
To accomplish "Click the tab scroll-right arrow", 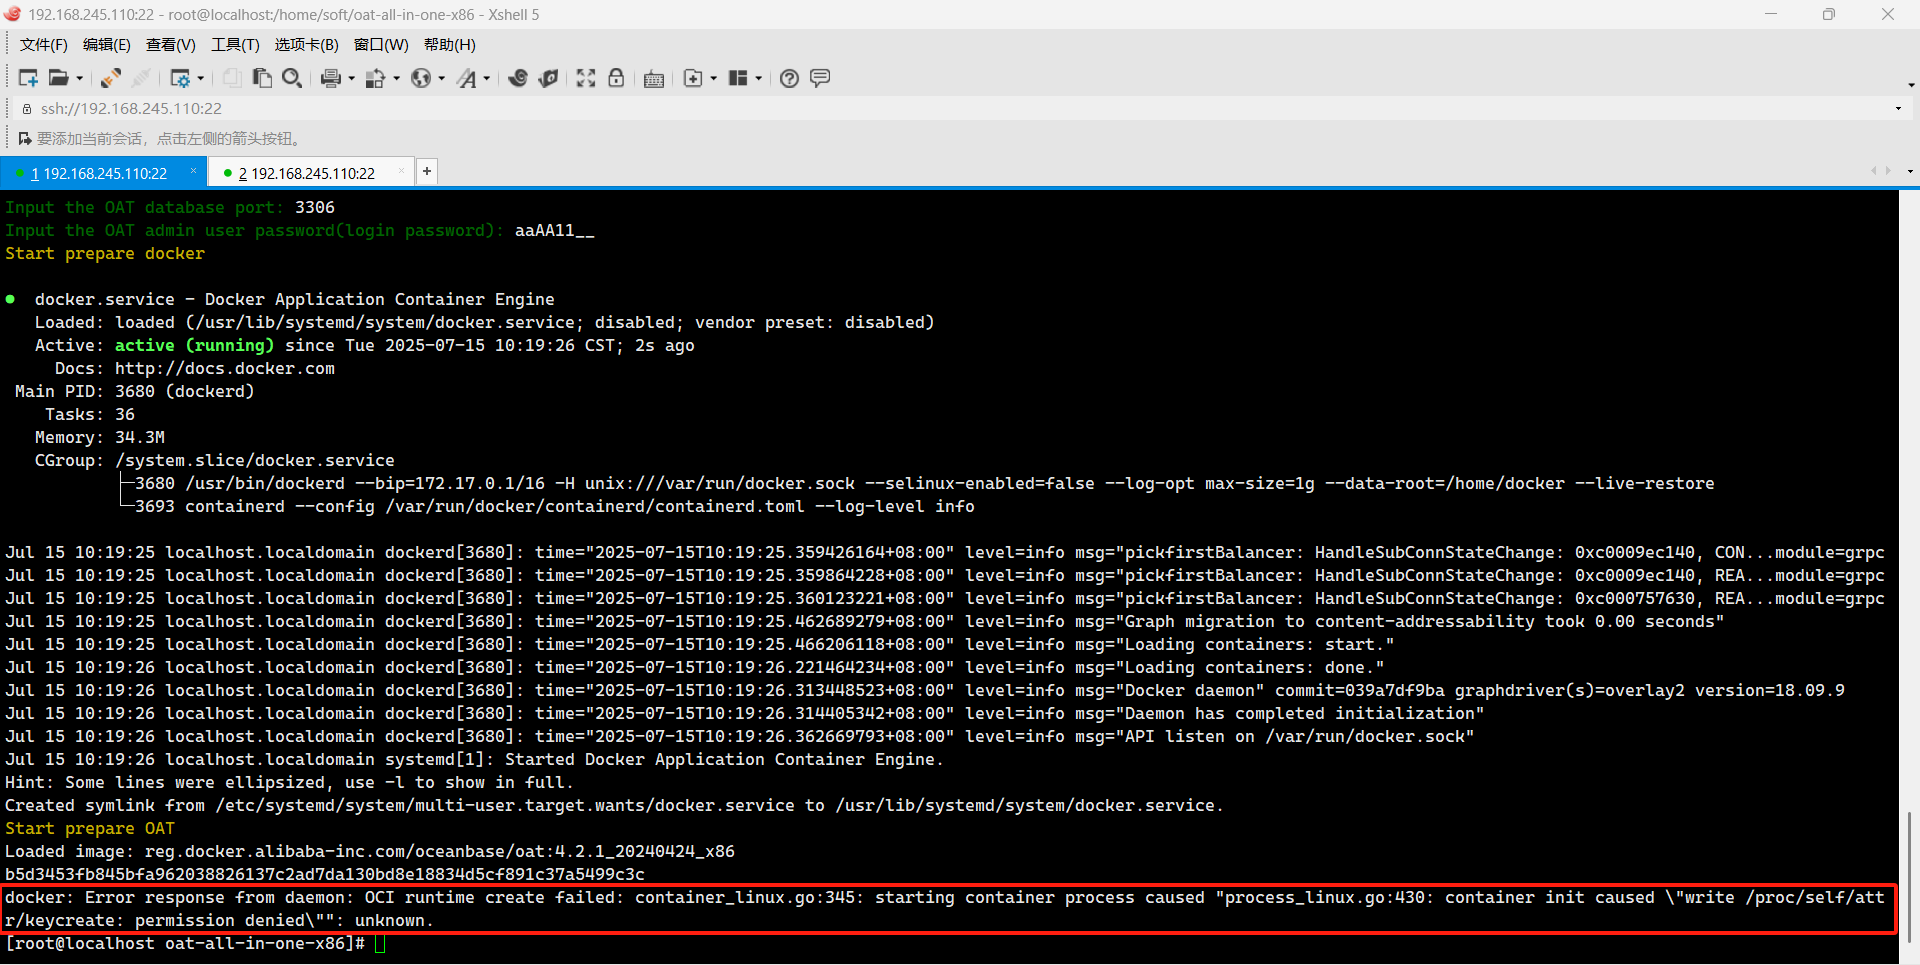I will [x=1888, y=171].
